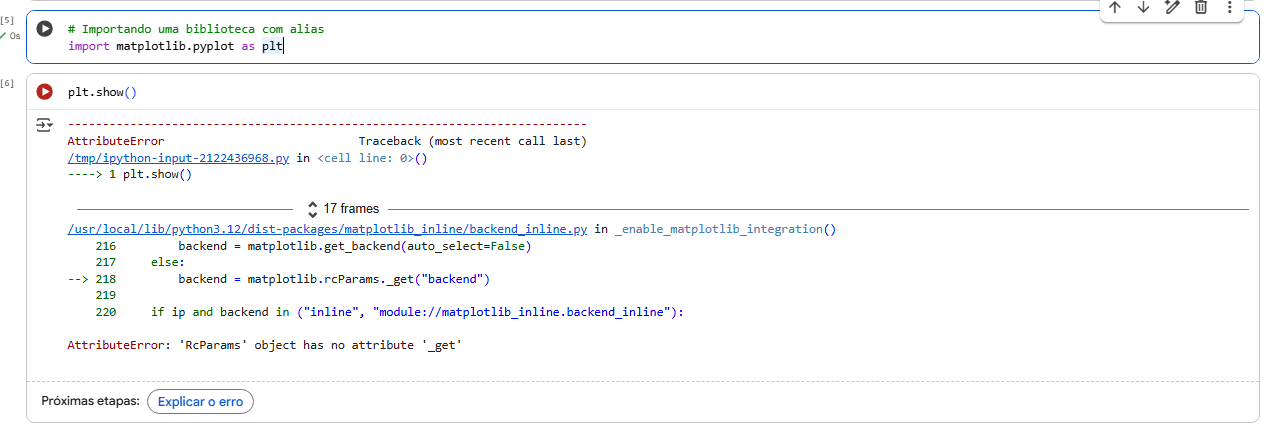The width and height of the screenshot is (1274, 440).
Task: Click the execution count [5] label
Action: [x=8, y=20]
